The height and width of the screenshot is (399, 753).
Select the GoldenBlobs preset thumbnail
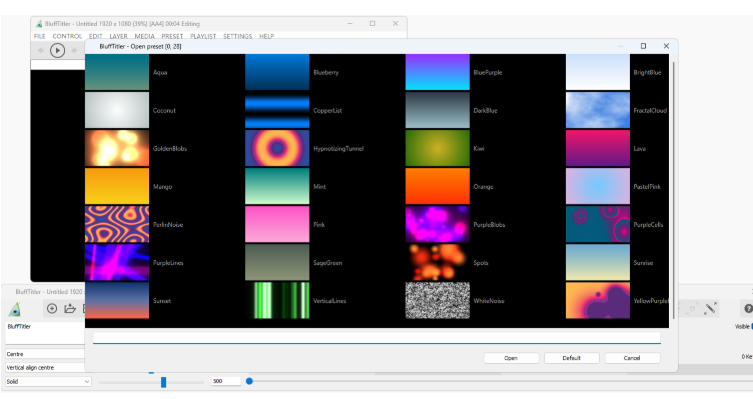click(x=117, y=148)
